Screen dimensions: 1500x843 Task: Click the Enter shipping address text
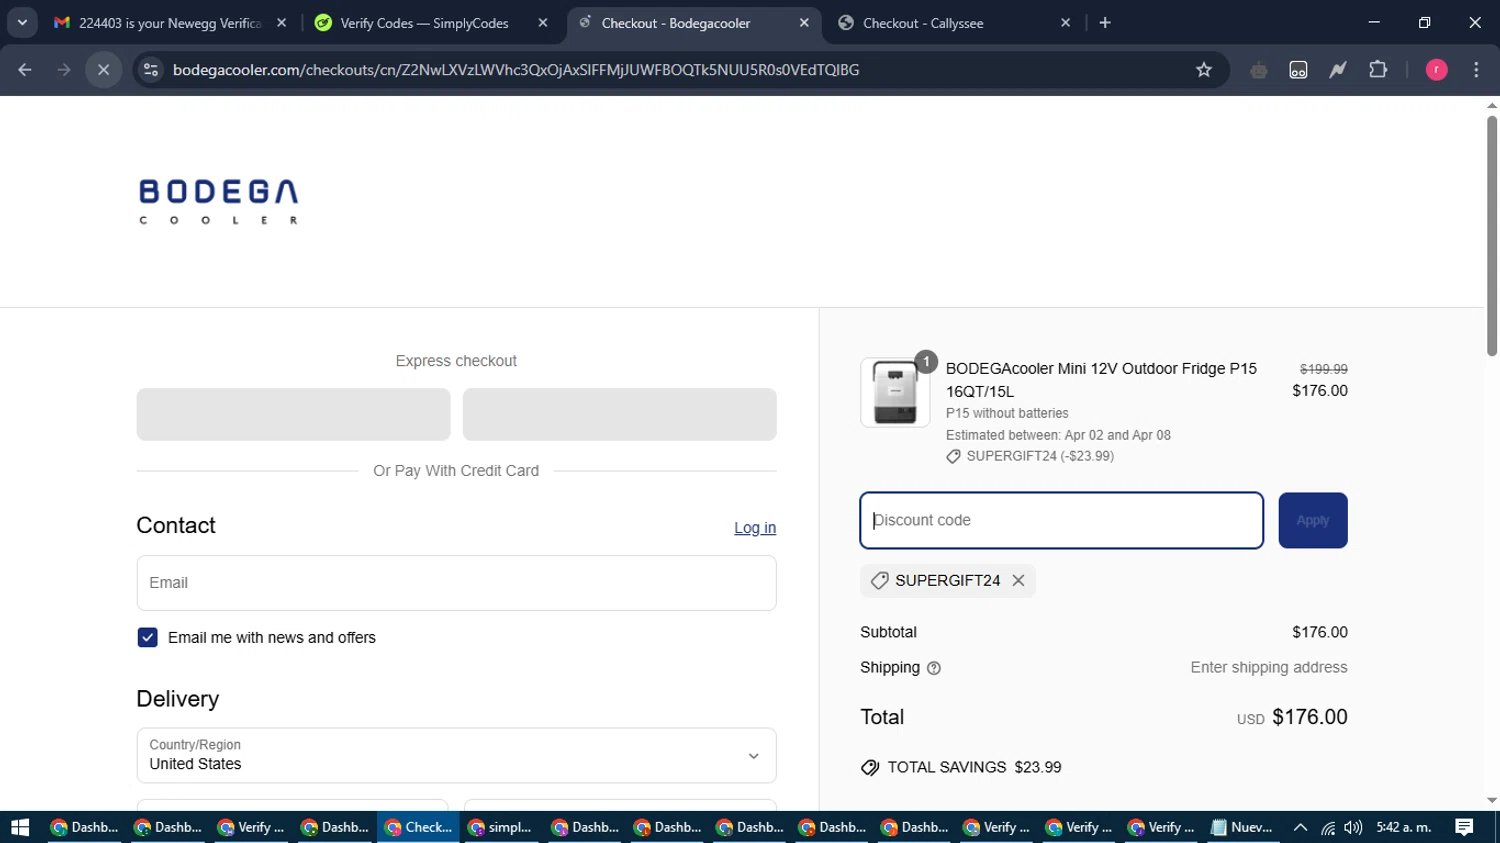pyautogui.click(x=1268, y=667)
